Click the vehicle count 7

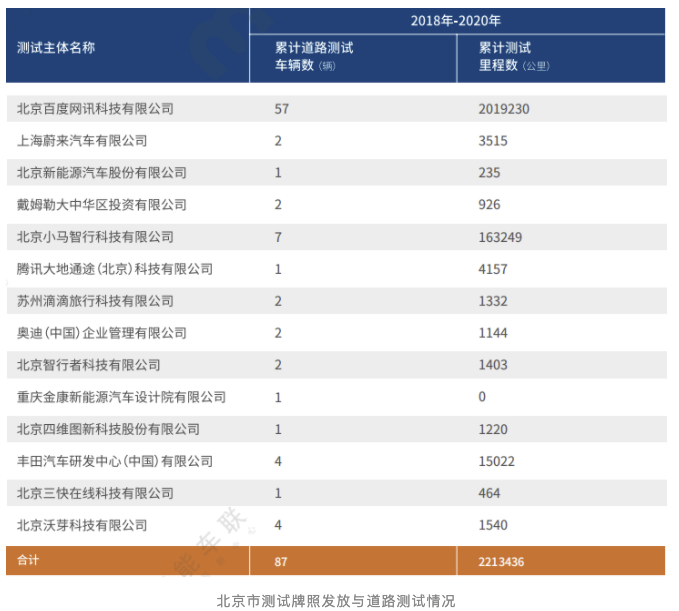[278, 237]
